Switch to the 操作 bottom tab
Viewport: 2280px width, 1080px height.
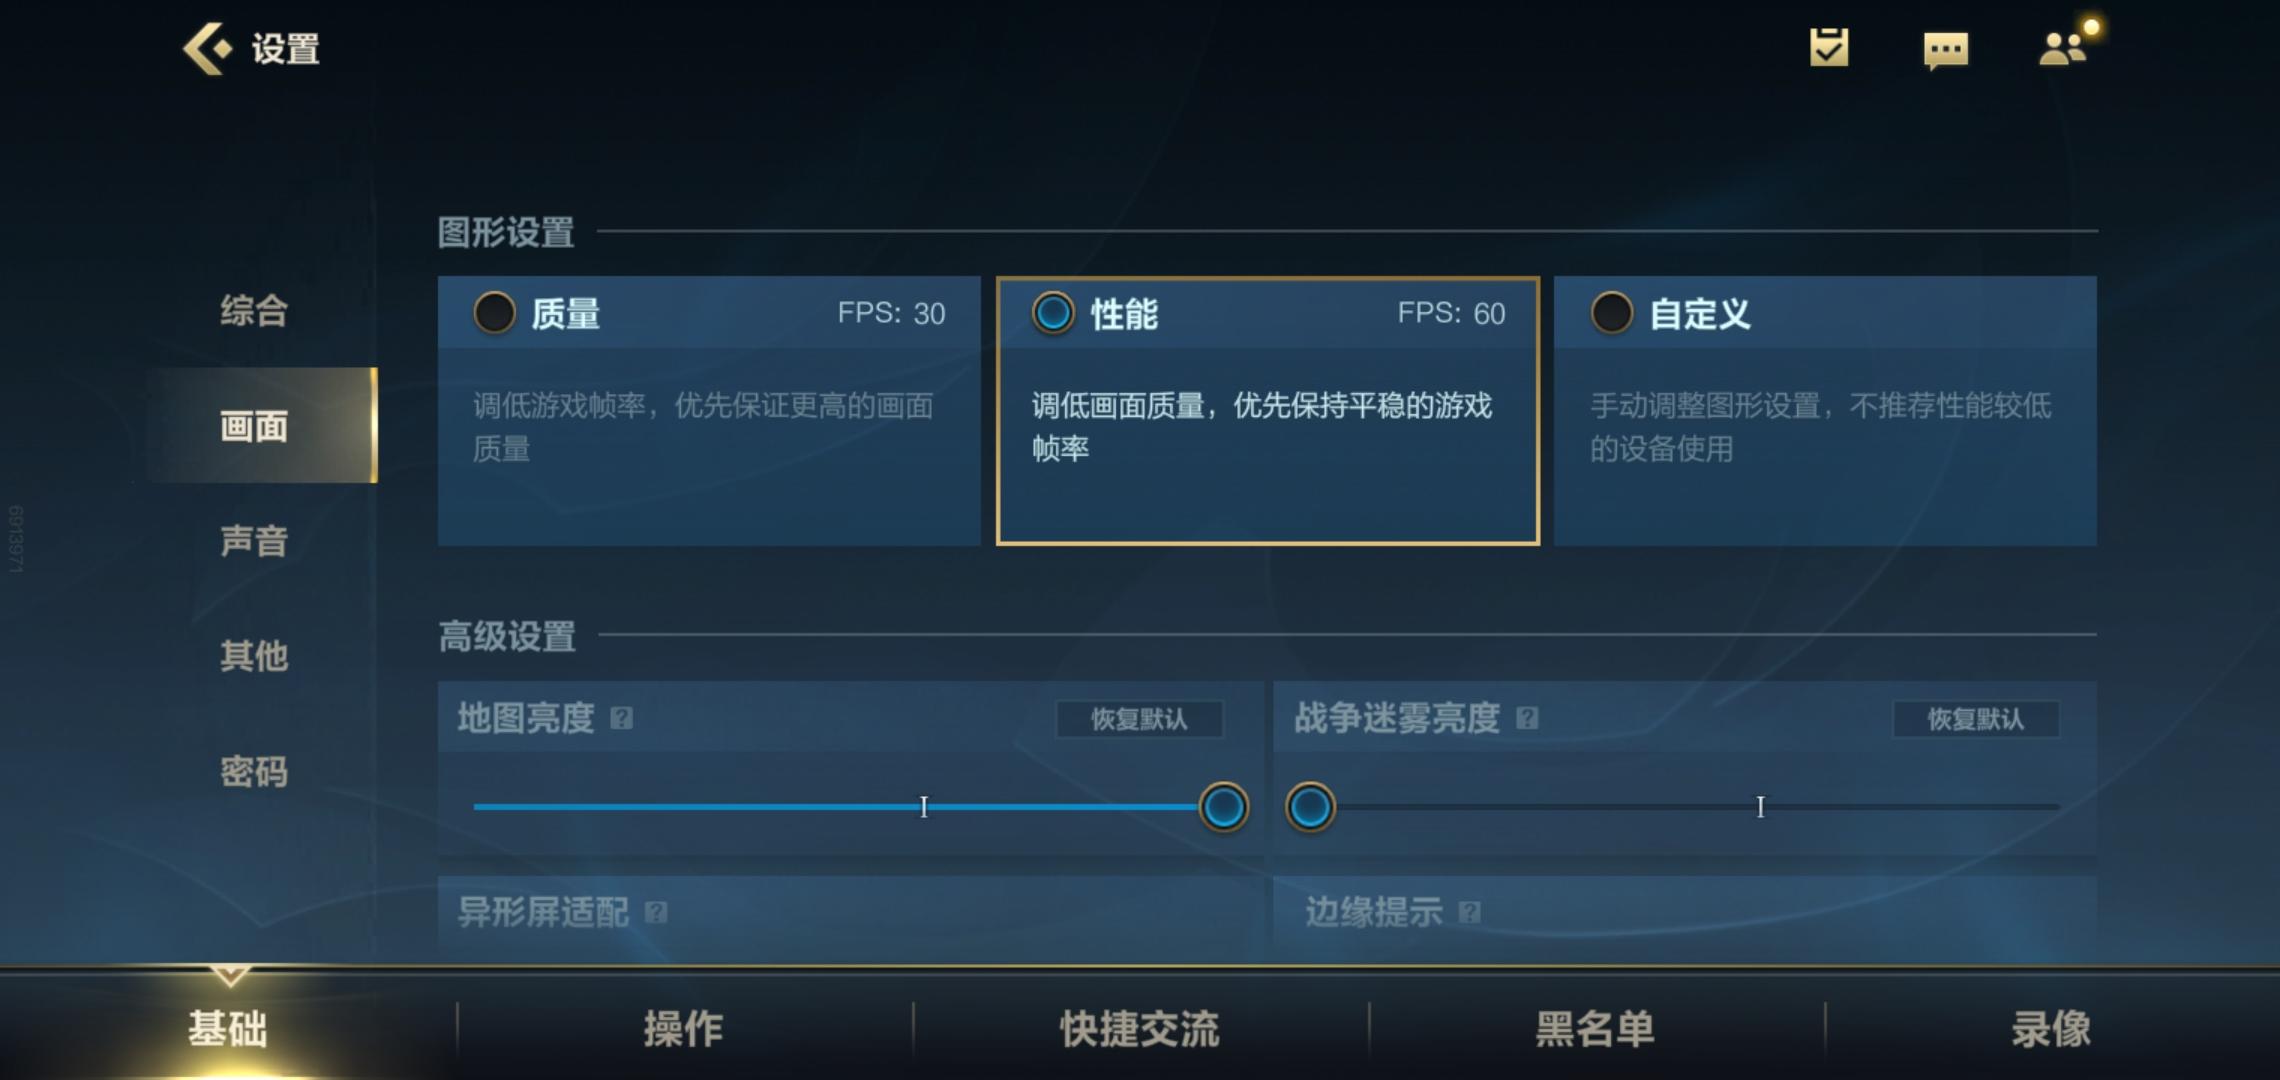(684, 1028)
